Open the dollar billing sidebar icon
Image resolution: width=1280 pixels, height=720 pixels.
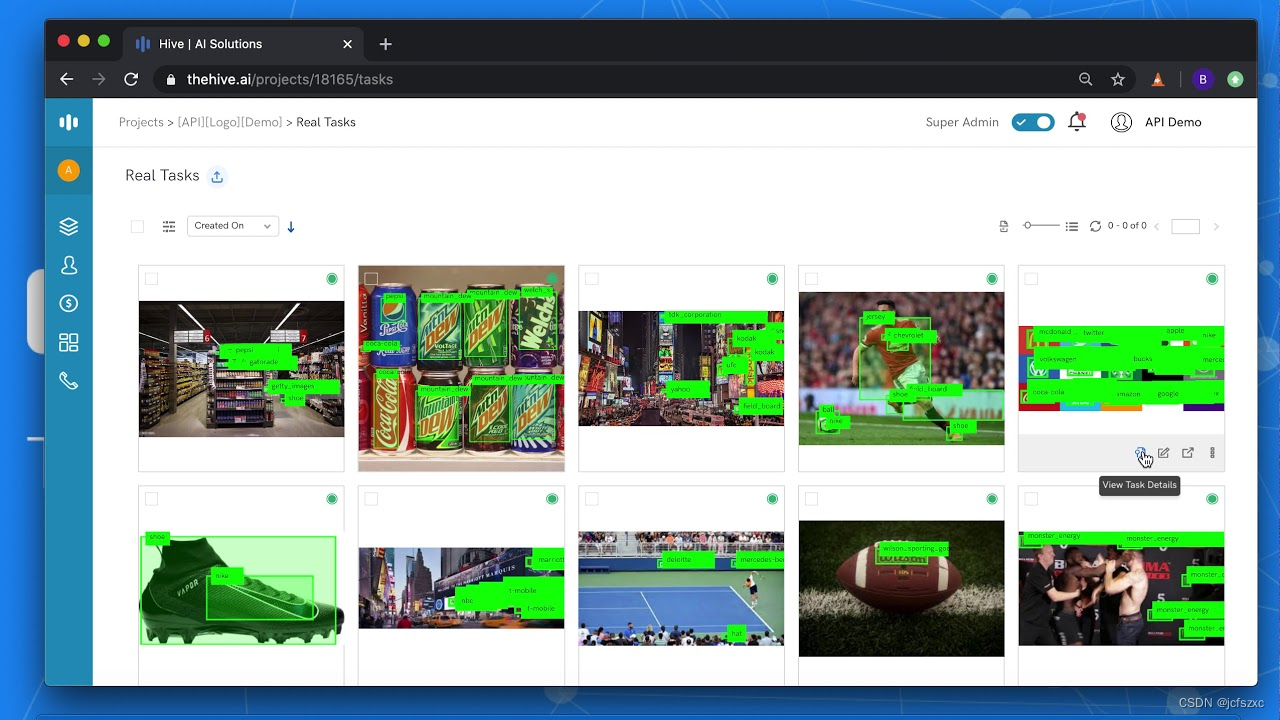(68, 304)
